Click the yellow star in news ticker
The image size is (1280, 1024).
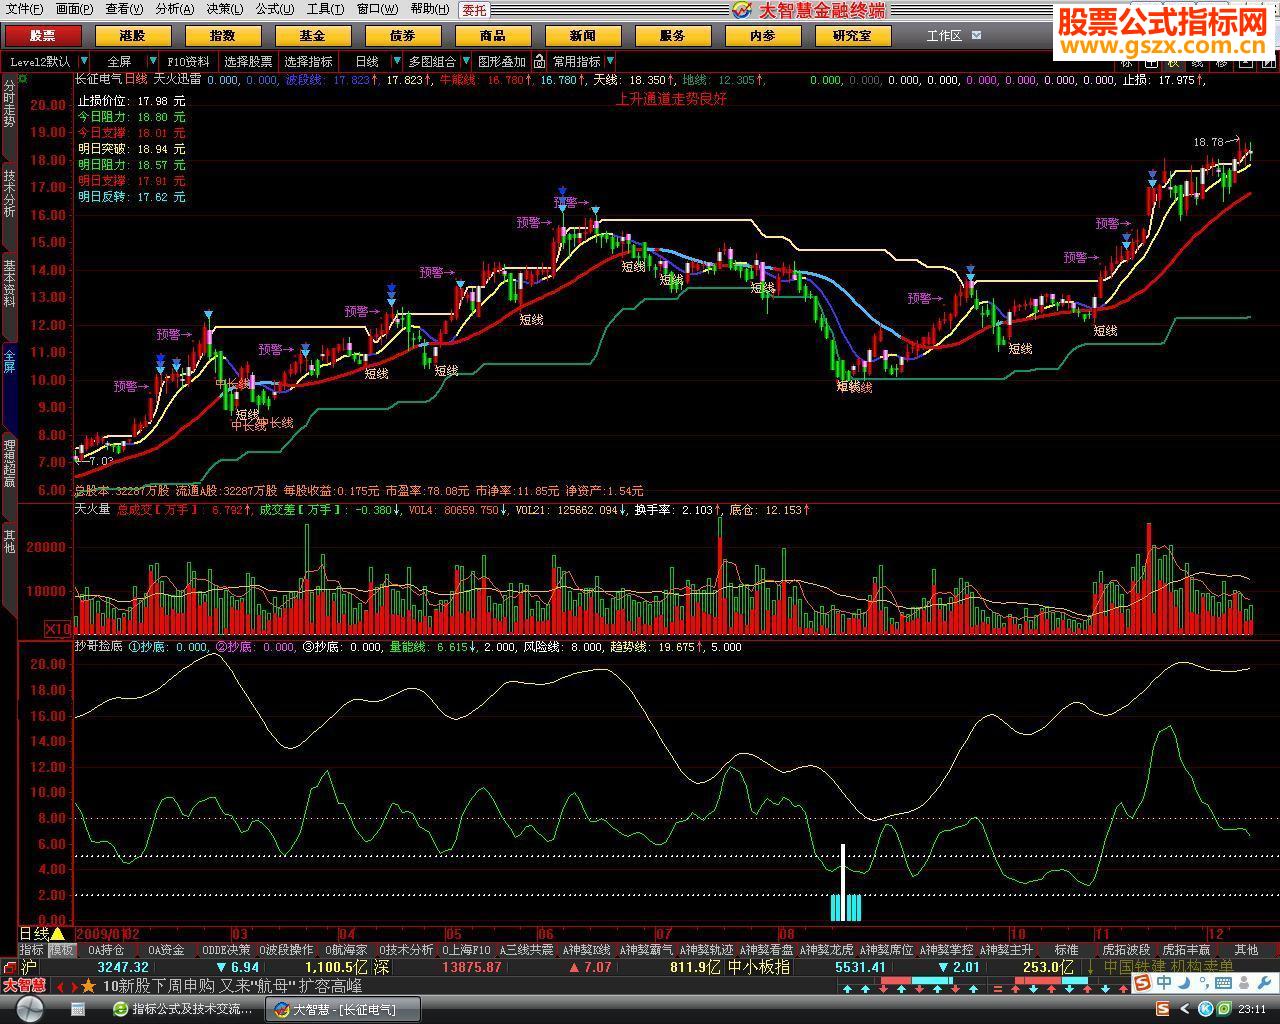point(89,986)
